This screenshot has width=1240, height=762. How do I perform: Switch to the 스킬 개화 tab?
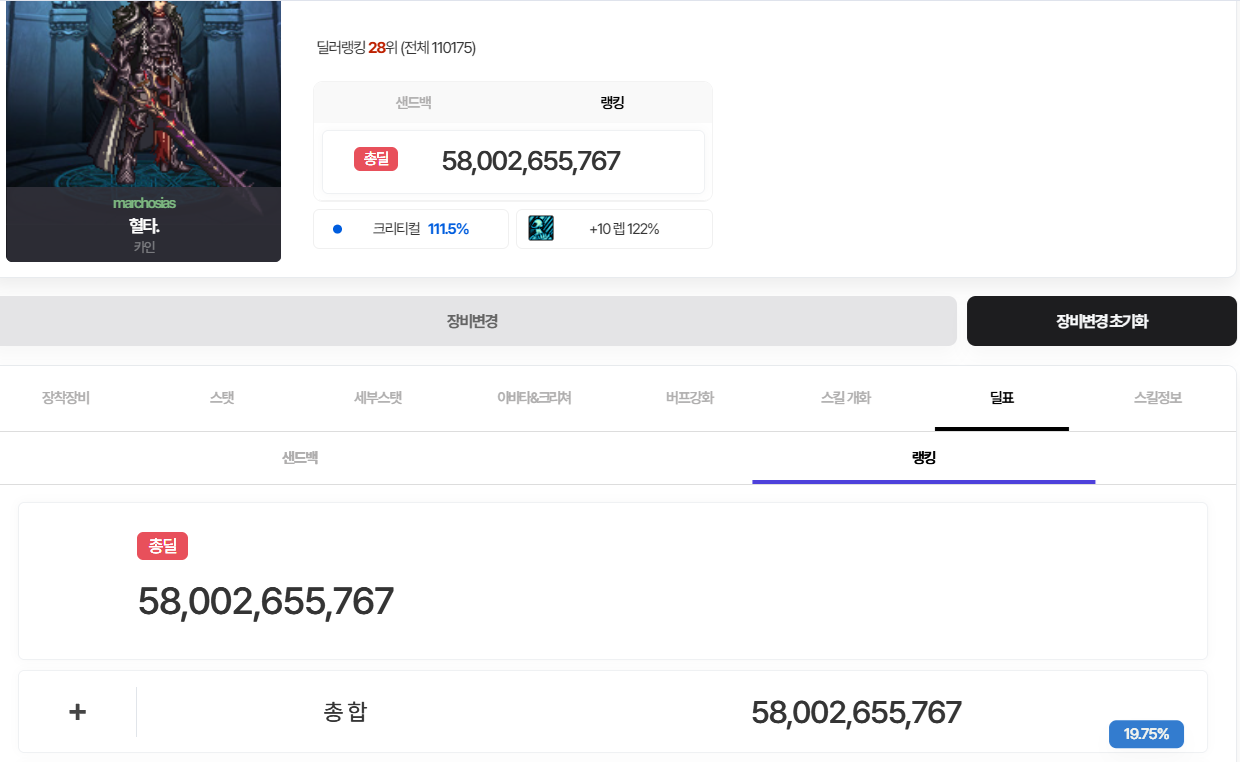pyautogui.click(x=846, y=398)
